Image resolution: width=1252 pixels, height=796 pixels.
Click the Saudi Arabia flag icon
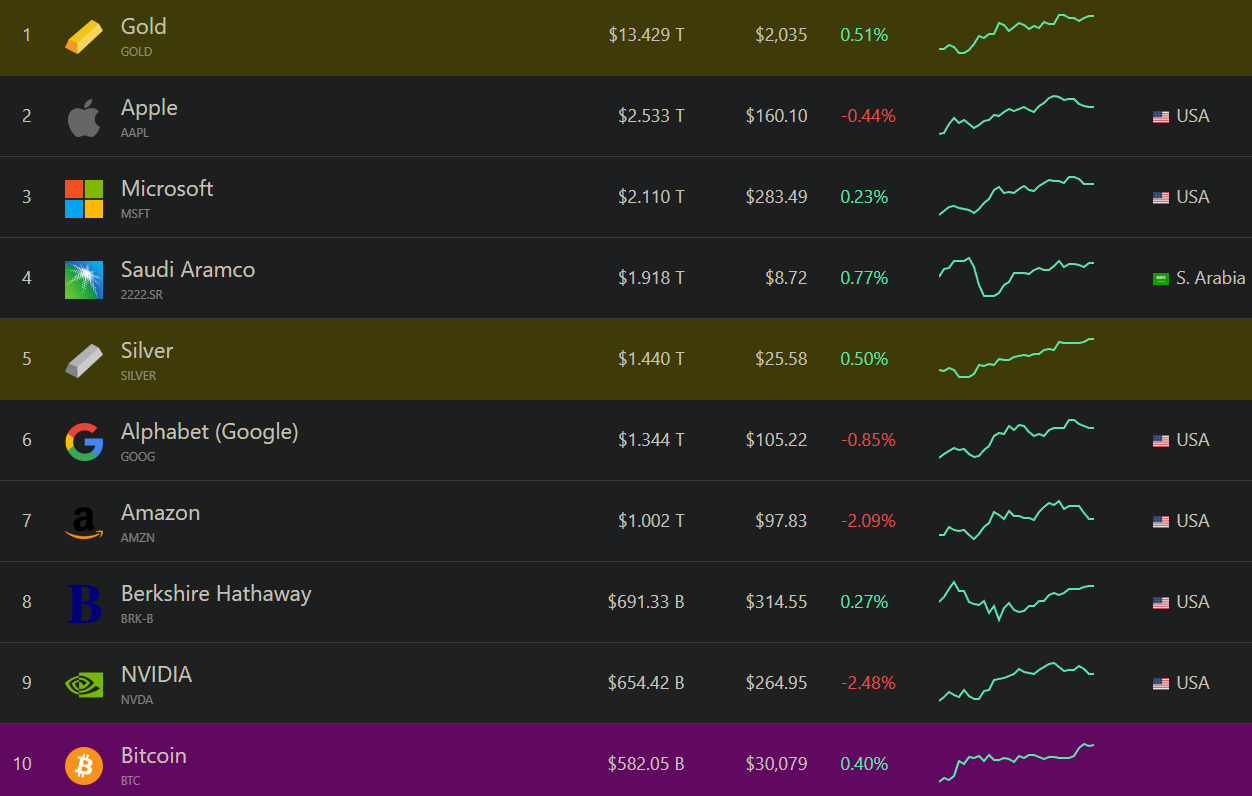(x=1161, y=279)
